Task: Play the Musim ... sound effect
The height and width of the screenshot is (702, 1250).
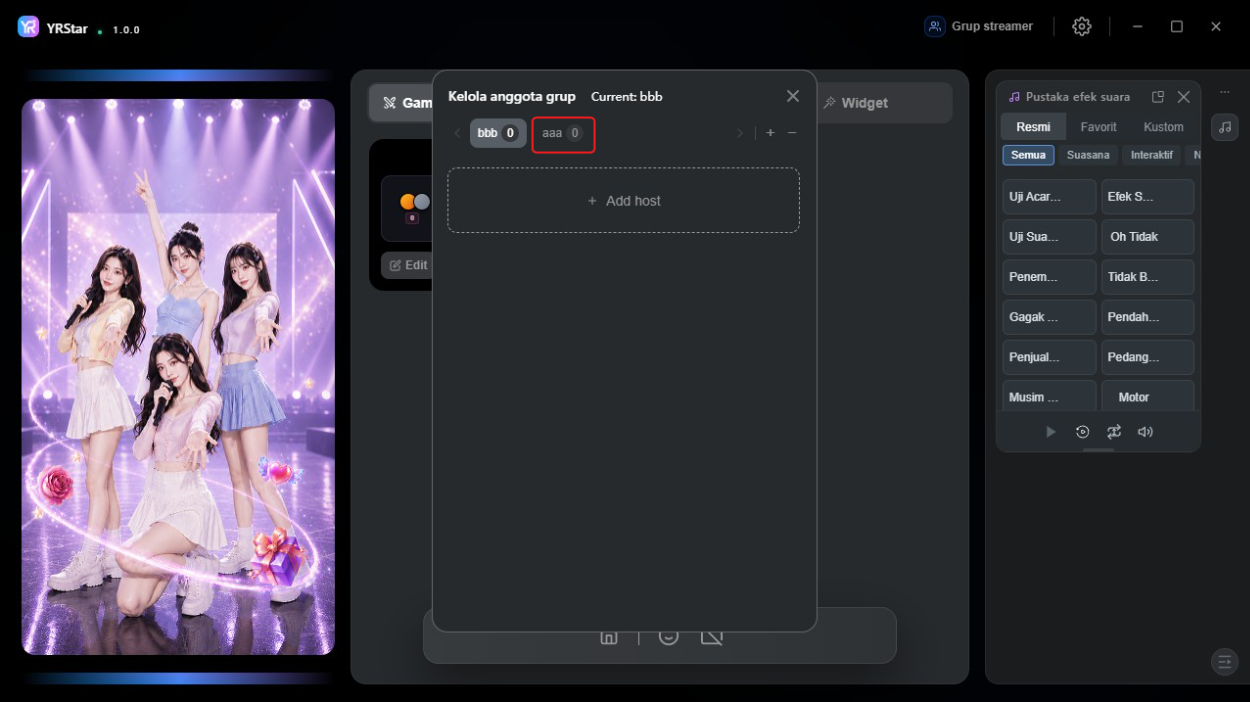Action: (x=1049, y=396)
